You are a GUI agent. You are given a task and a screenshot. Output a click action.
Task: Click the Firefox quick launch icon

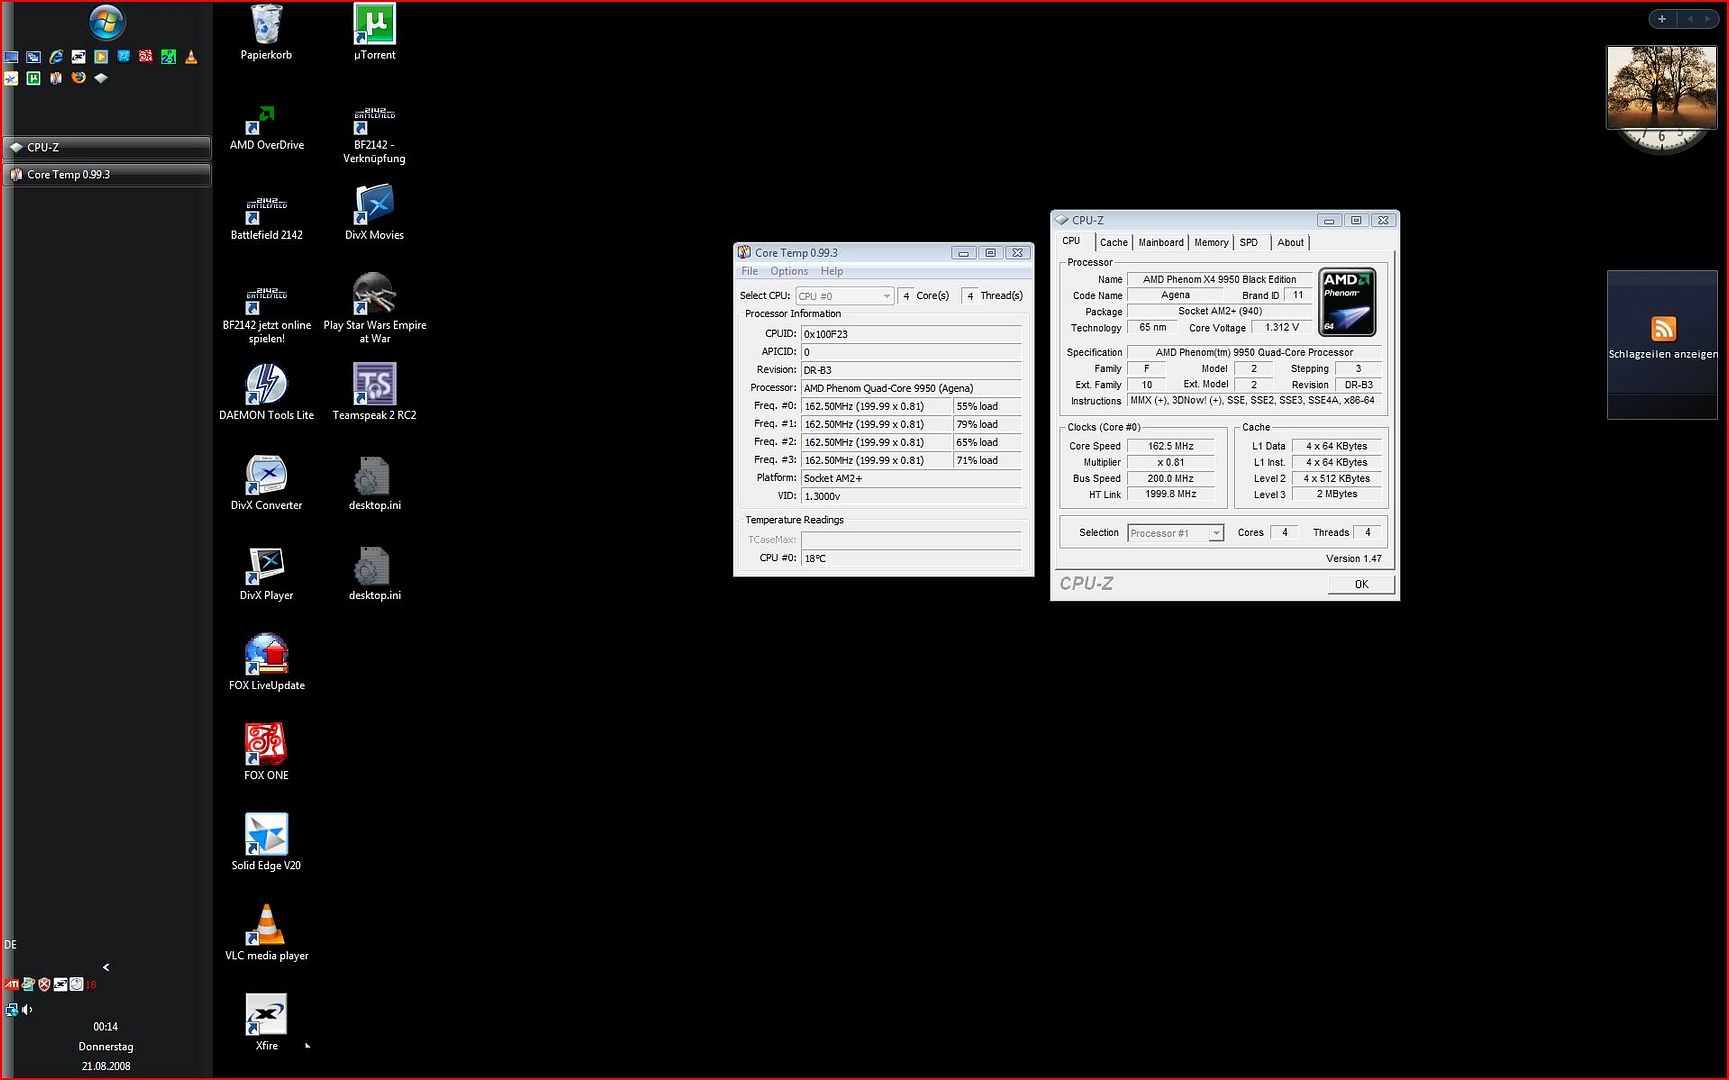coord(78,77)
